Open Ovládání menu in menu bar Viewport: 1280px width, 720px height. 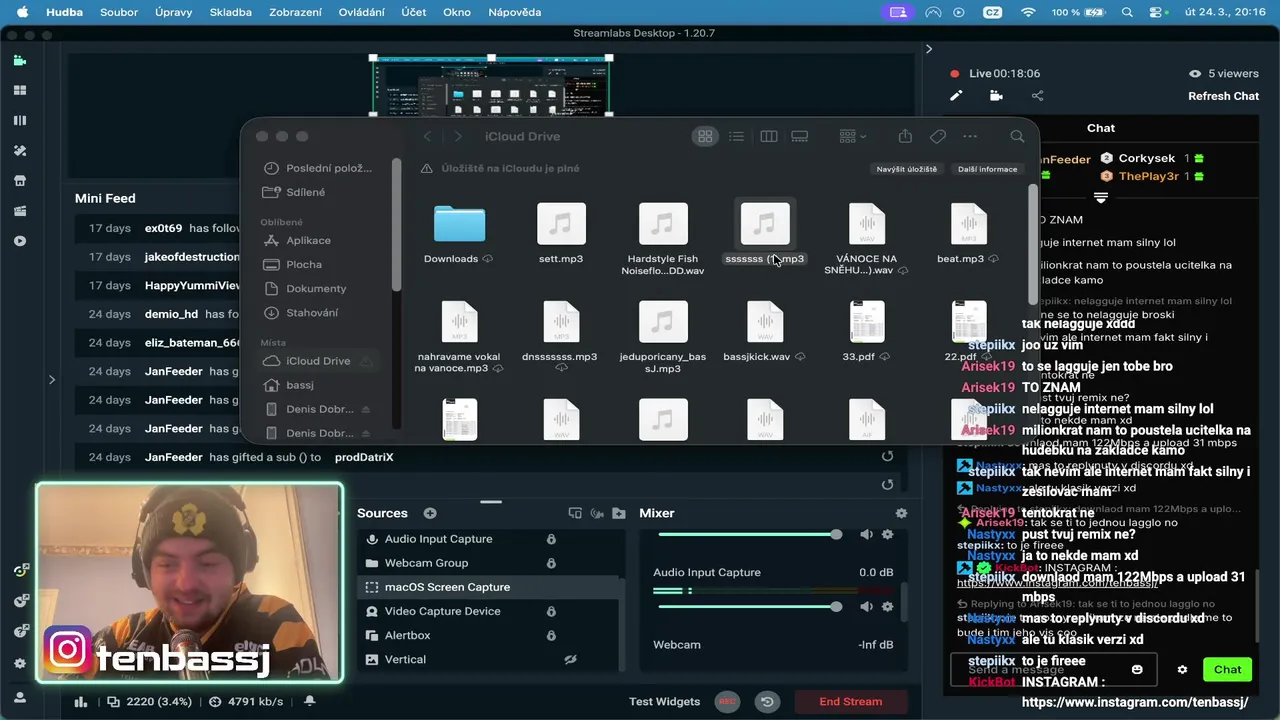point(362,12)
